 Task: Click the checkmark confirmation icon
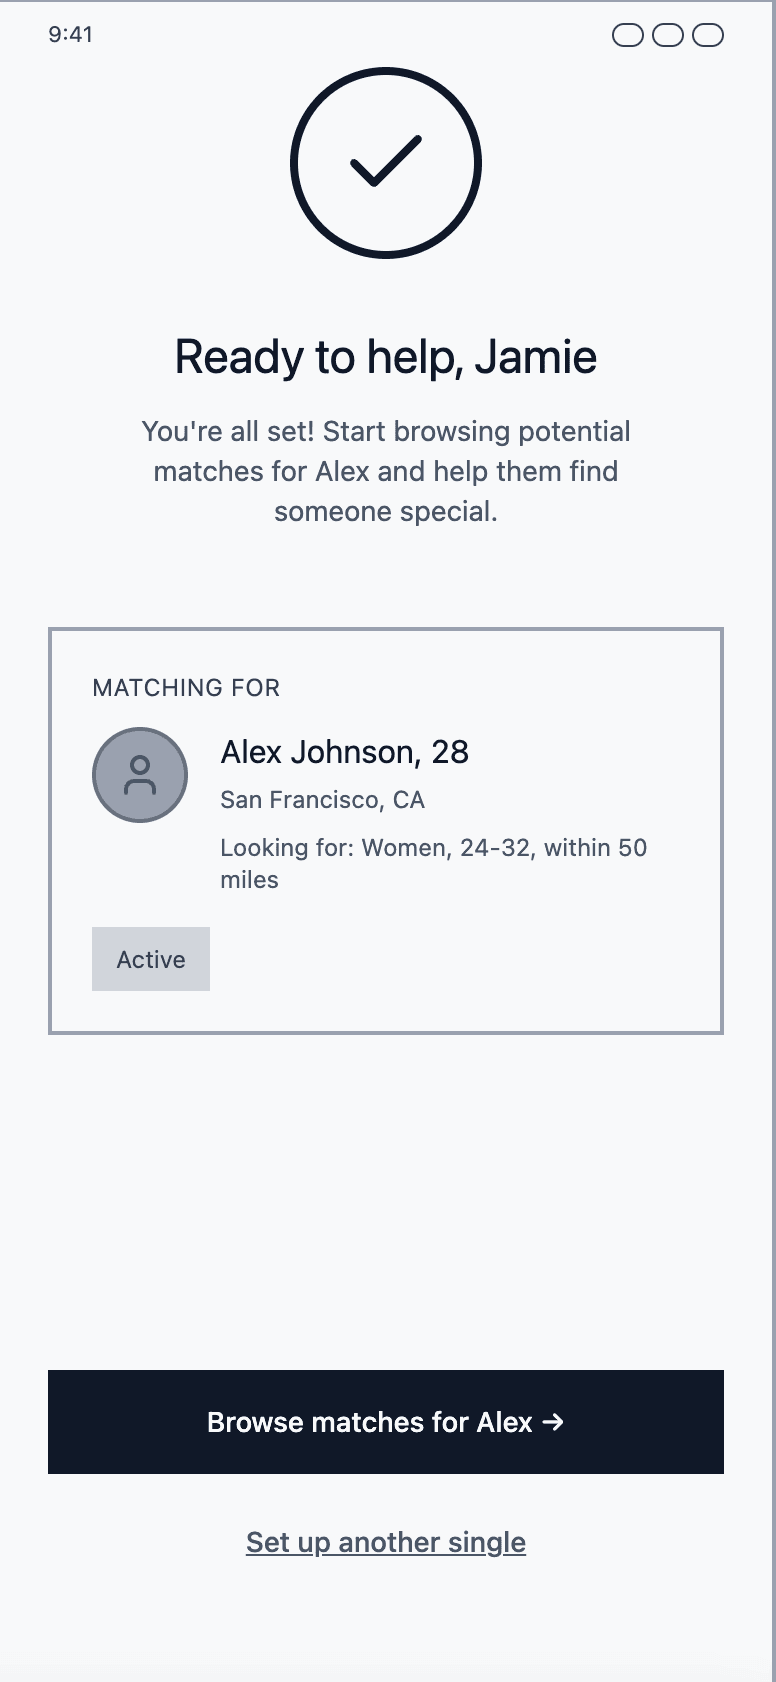pos(386,162)
